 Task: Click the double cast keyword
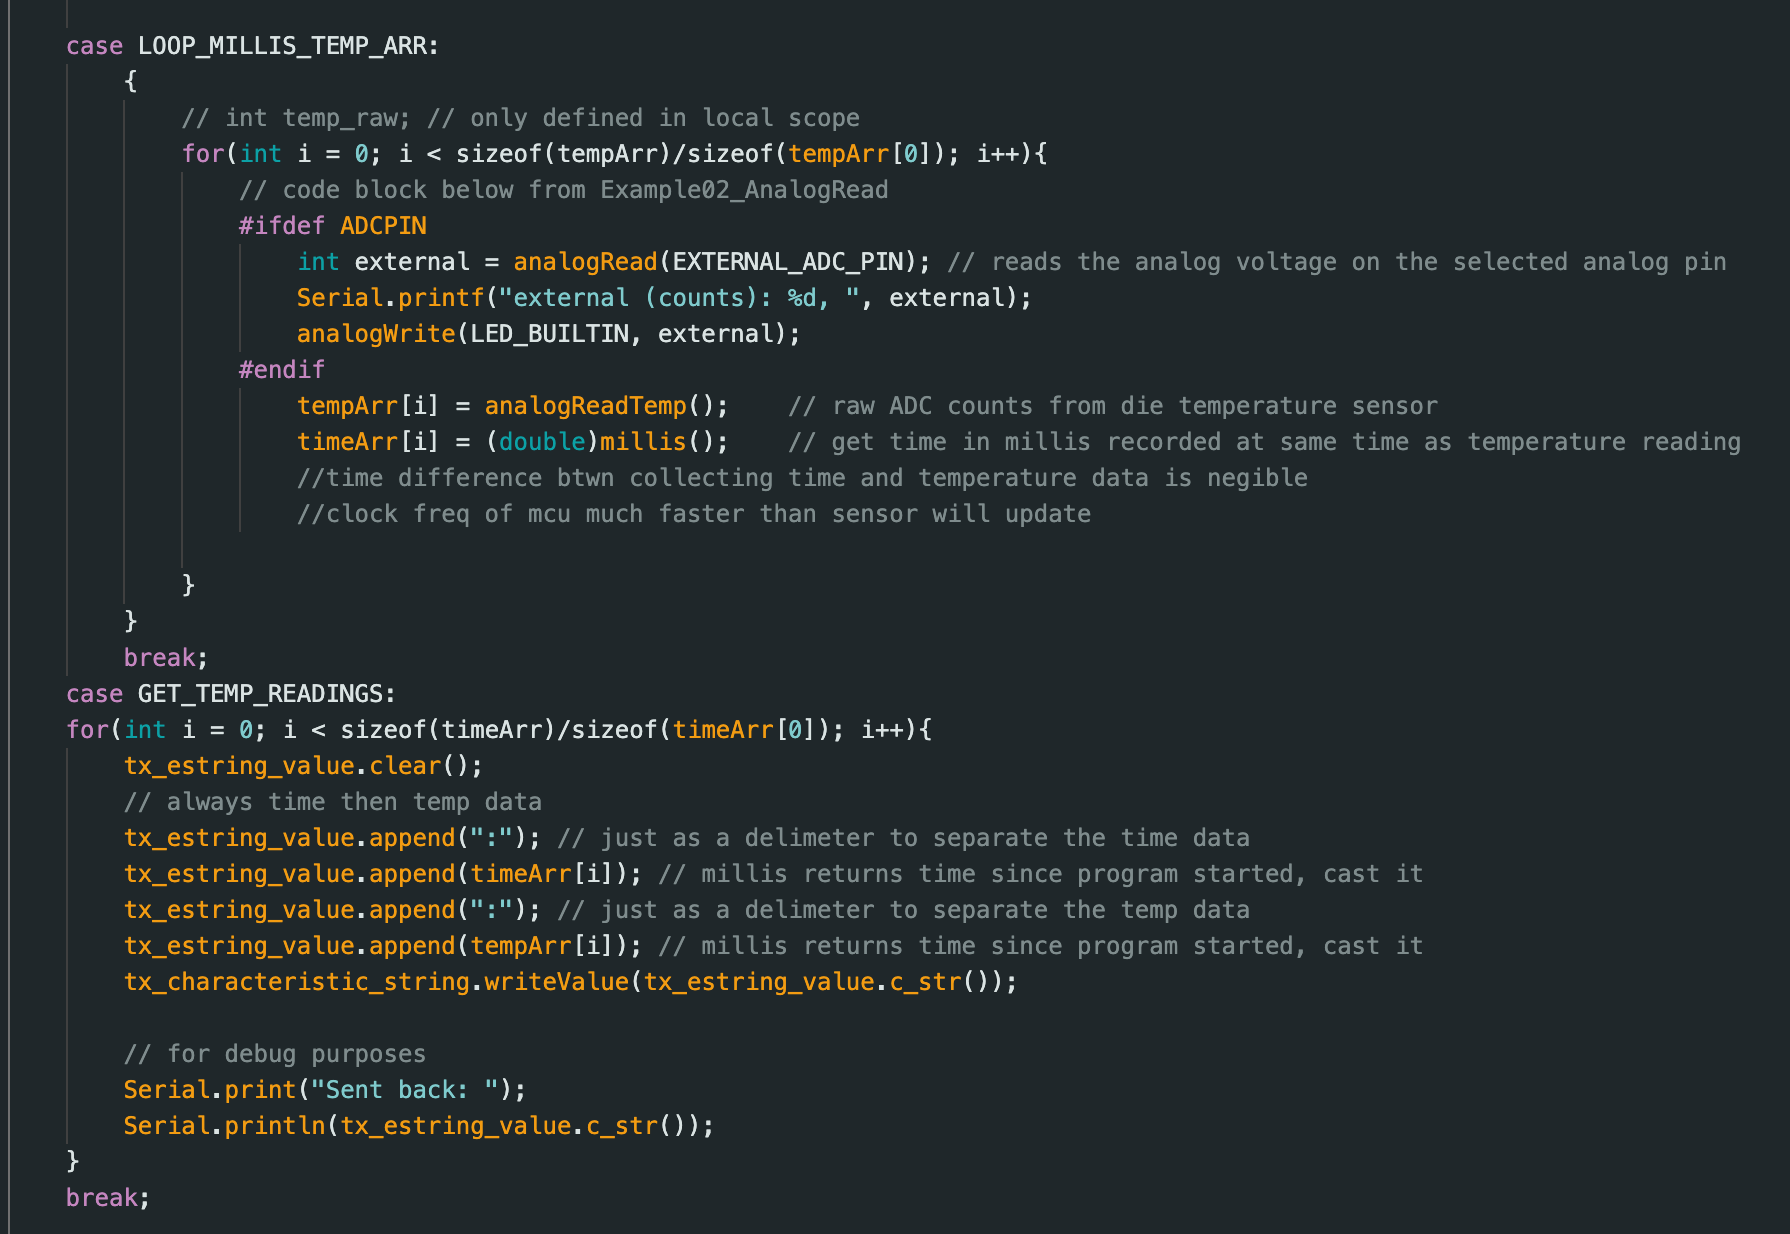point(541,442)
